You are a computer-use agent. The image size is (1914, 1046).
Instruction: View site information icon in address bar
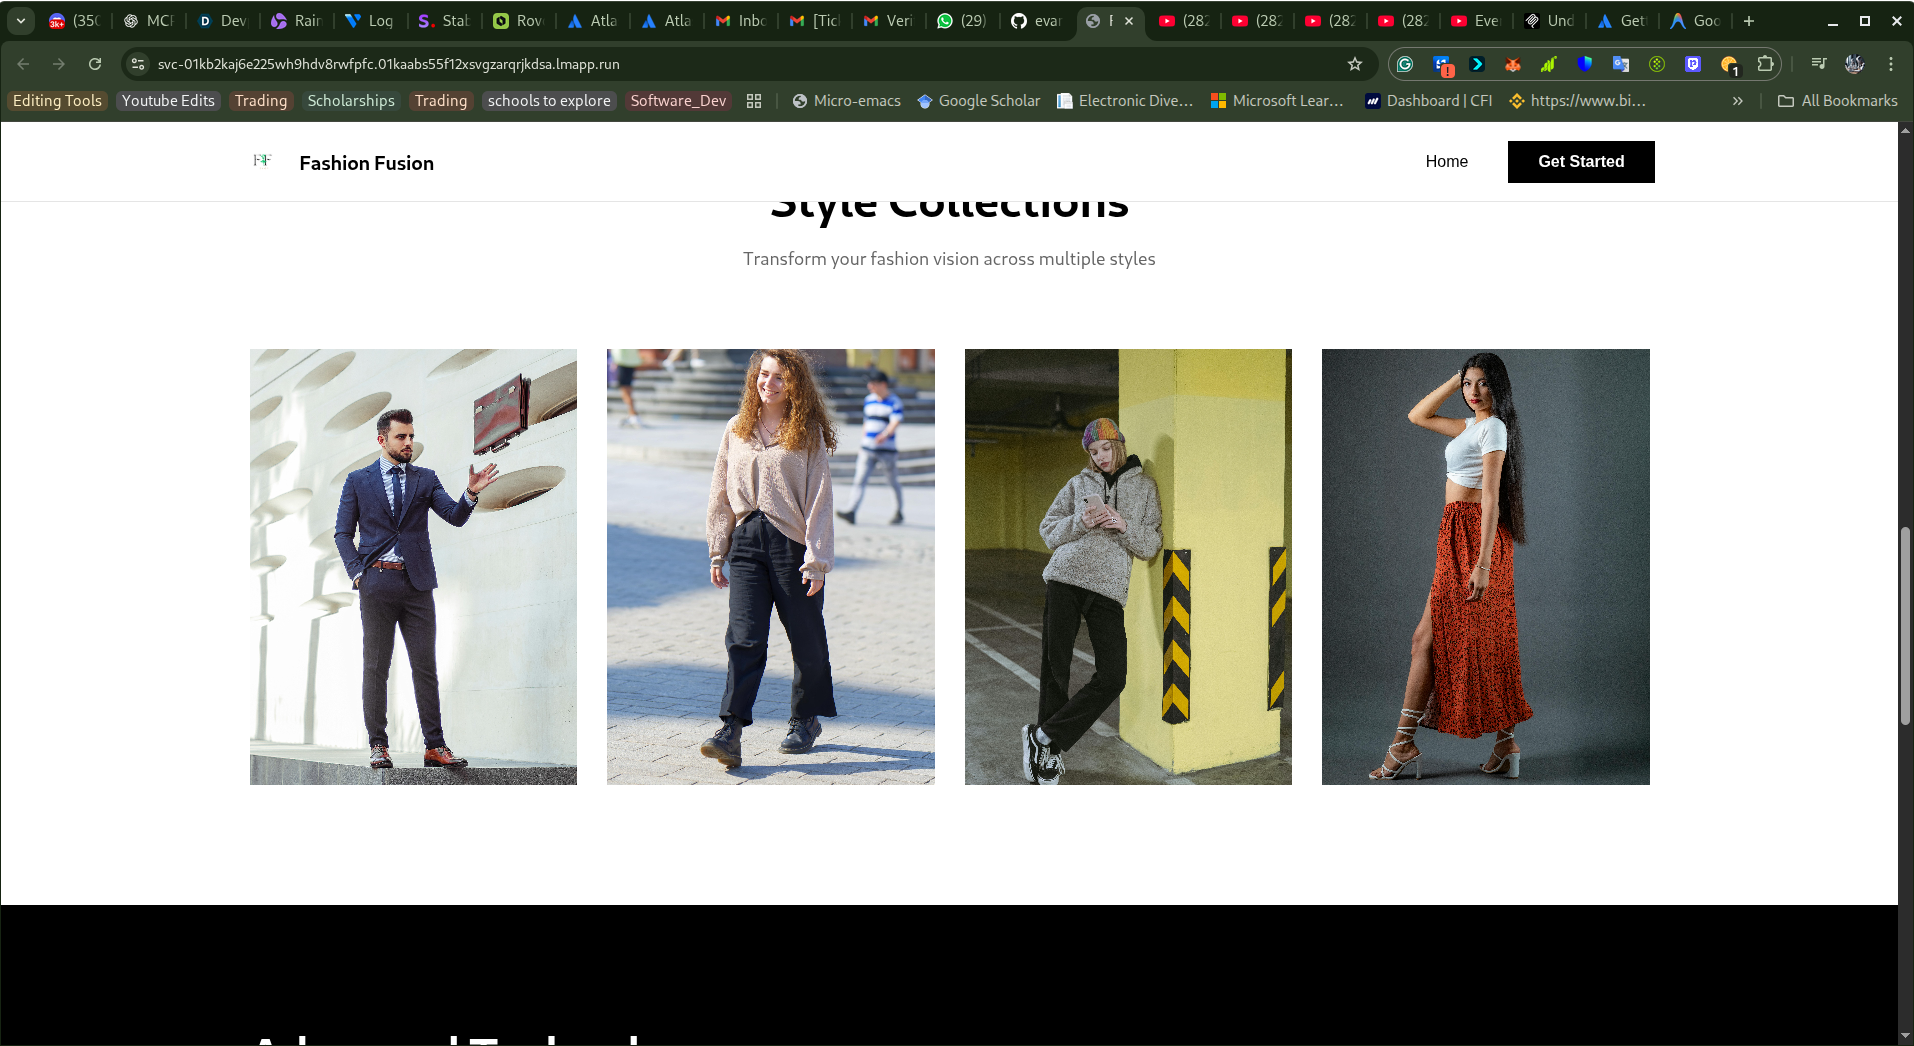(x=138, y=64)
